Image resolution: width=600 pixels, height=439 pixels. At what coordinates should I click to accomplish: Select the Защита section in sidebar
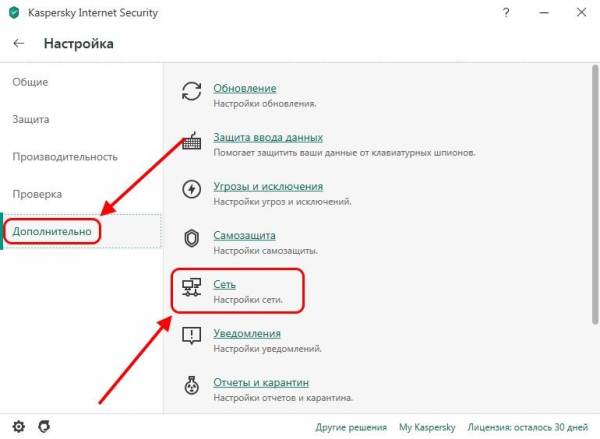coord(31,119)
